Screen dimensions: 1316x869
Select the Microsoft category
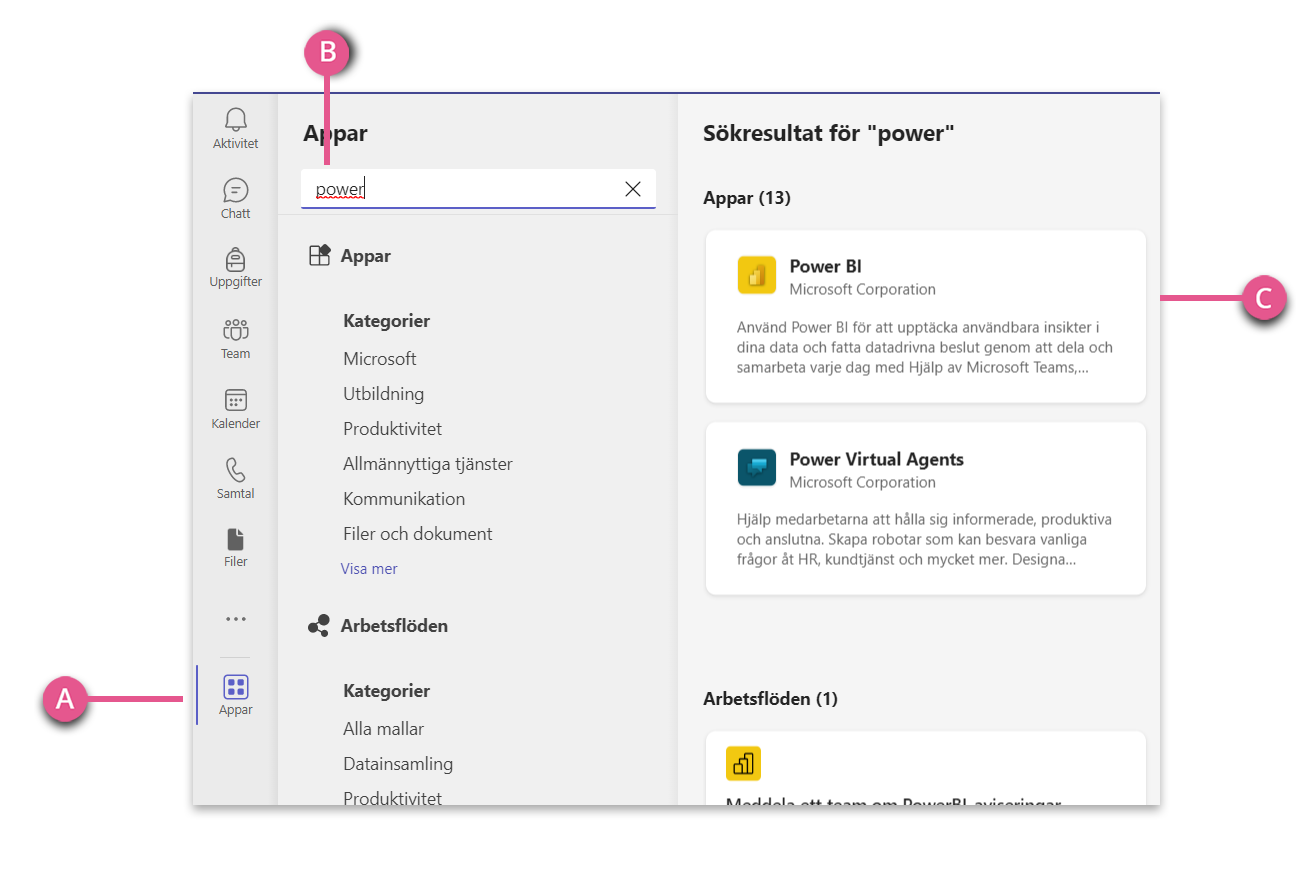(380, 359)
